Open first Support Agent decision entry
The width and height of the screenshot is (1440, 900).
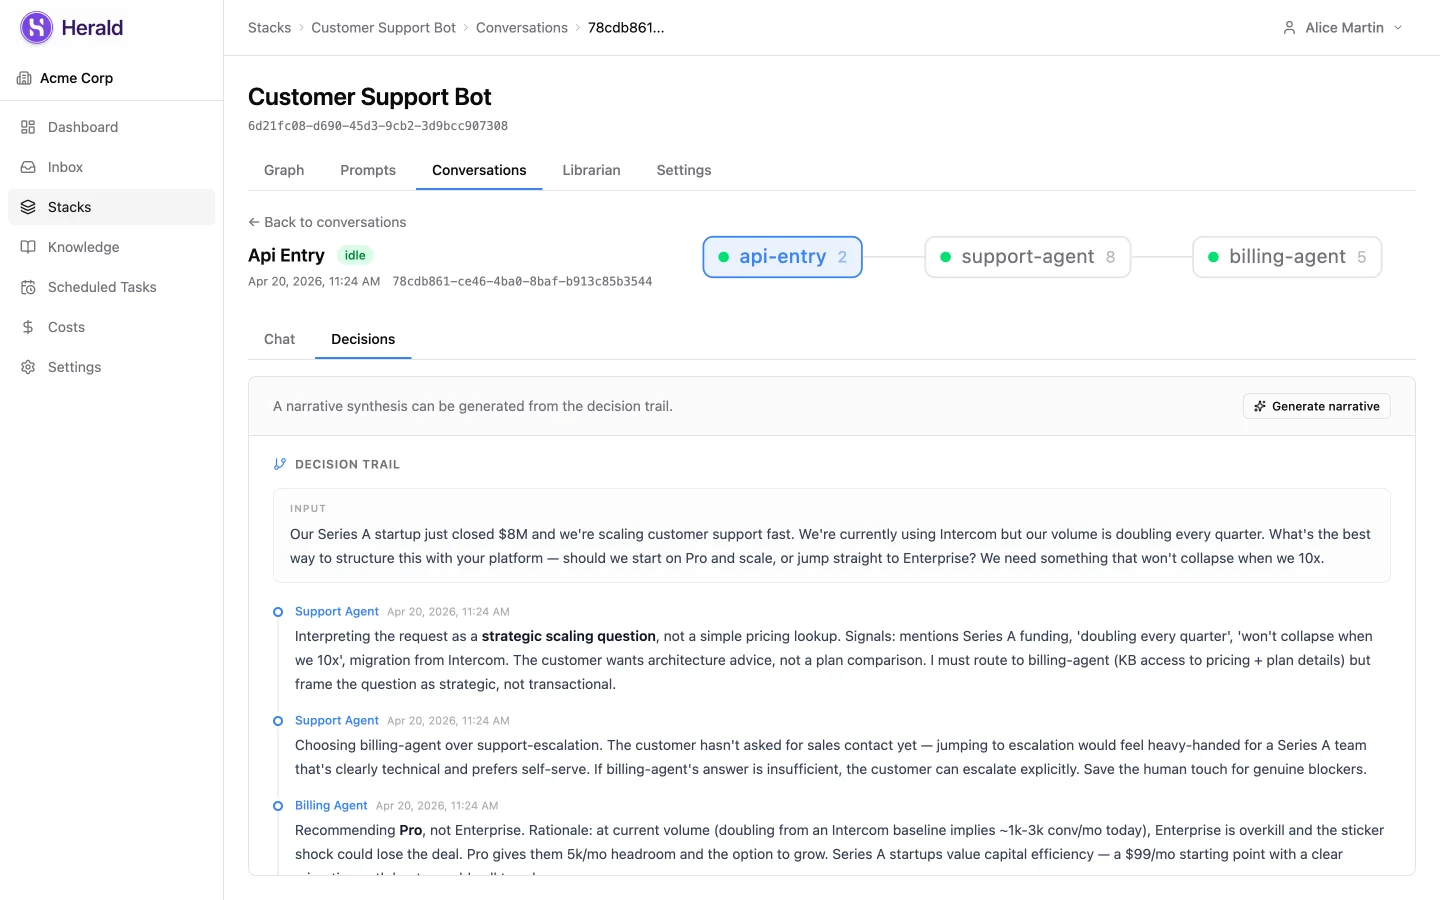point(336,611)
